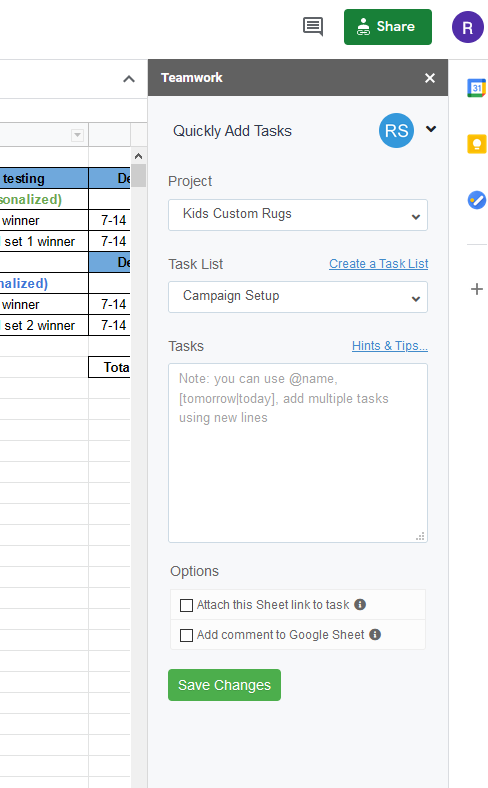Open the comment history icon
488x788 pixels.
(313, 27)
